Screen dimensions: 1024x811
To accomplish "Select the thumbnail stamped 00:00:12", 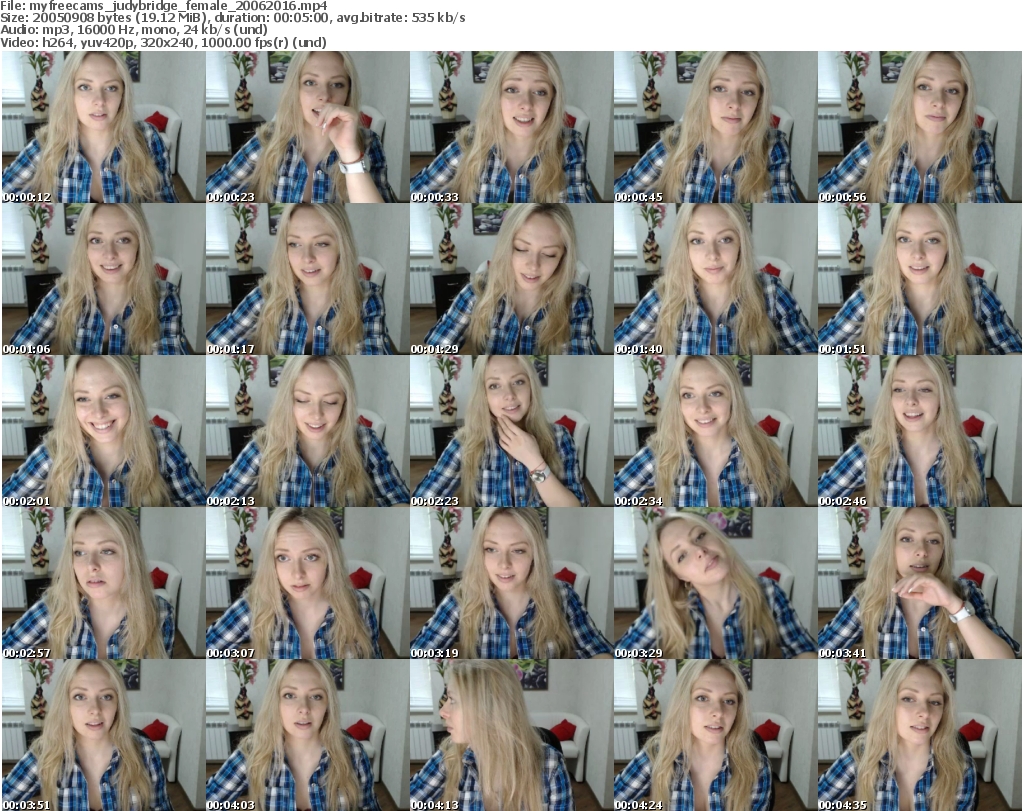I will pos(104,127).
